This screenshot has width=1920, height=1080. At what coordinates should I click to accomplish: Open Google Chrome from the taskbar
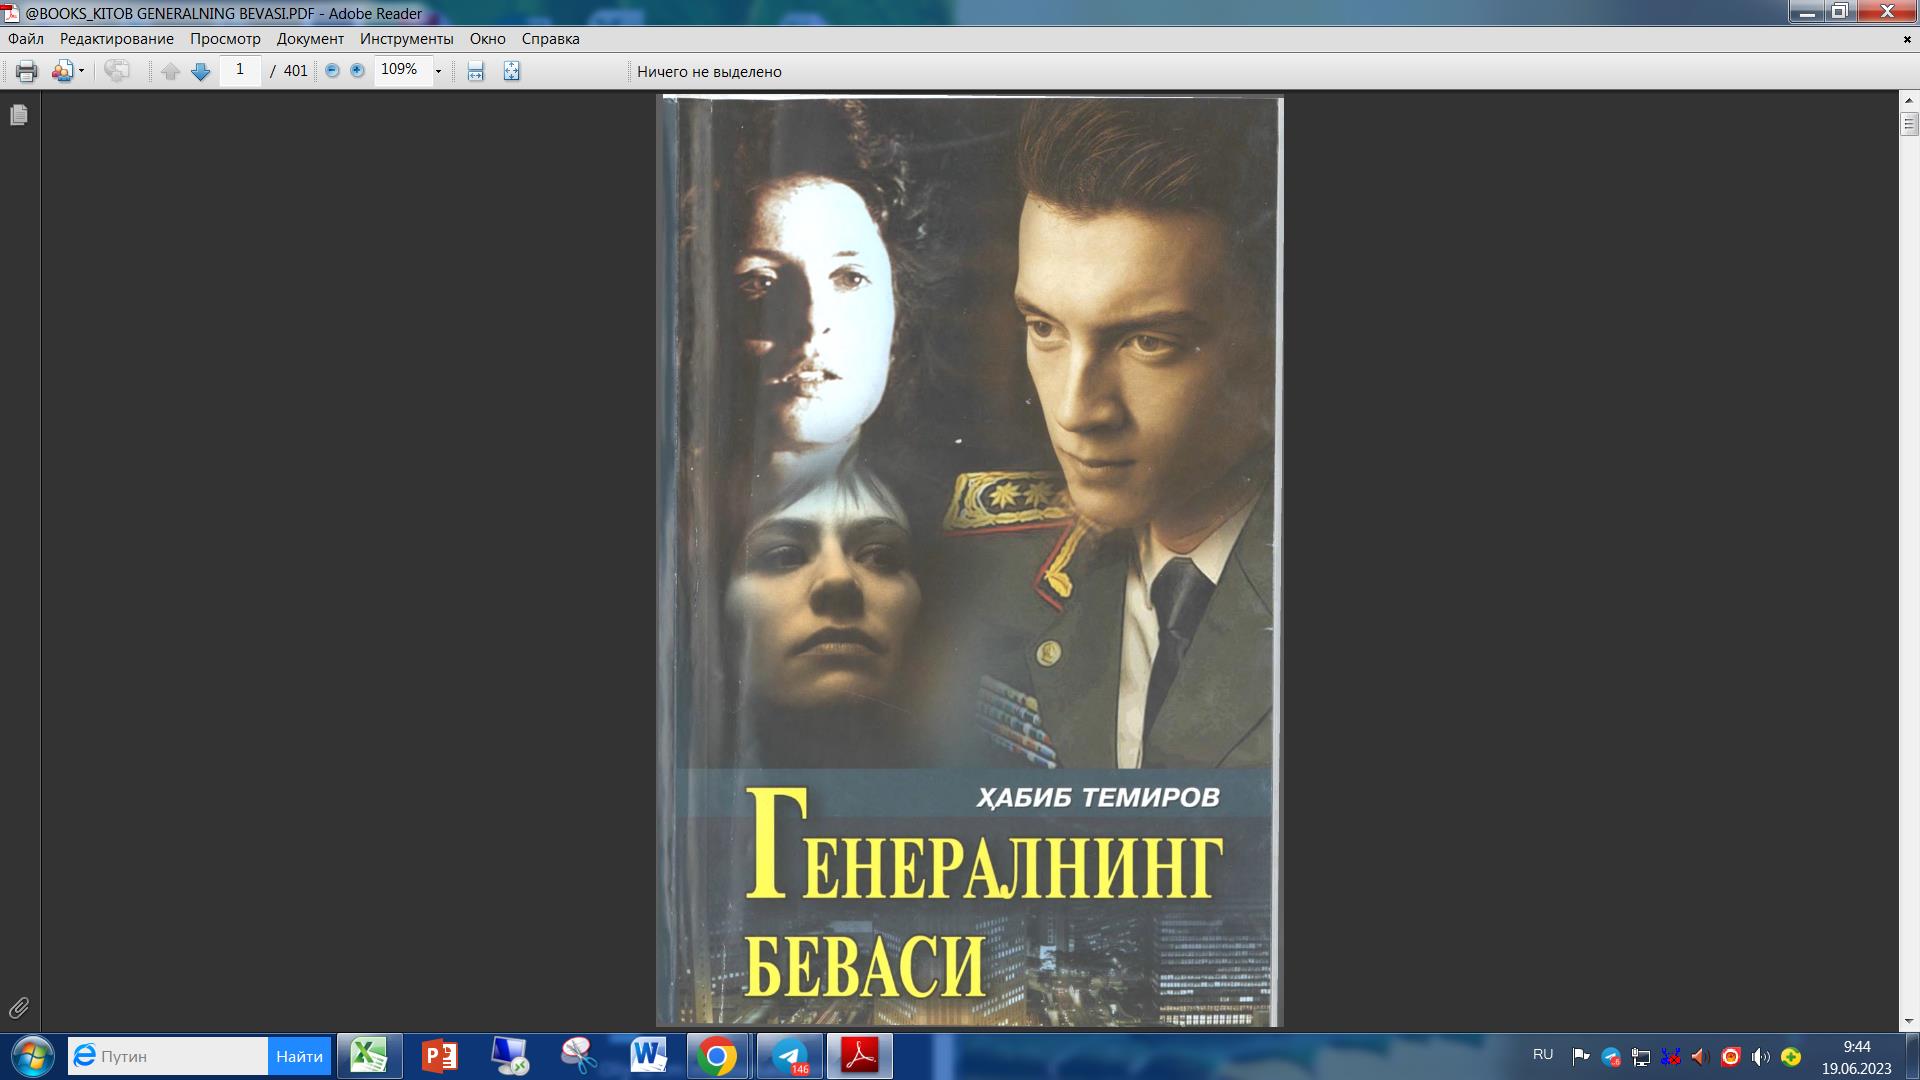click(x=718, y=1056)
